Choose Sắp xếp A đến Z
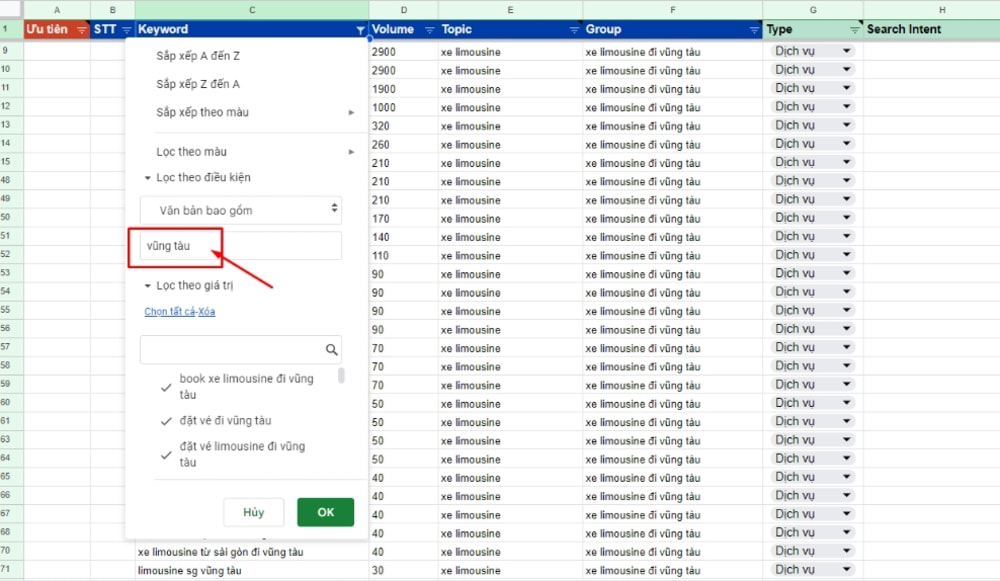Viewport: 1000px width, 581px height. coord(198,56)
